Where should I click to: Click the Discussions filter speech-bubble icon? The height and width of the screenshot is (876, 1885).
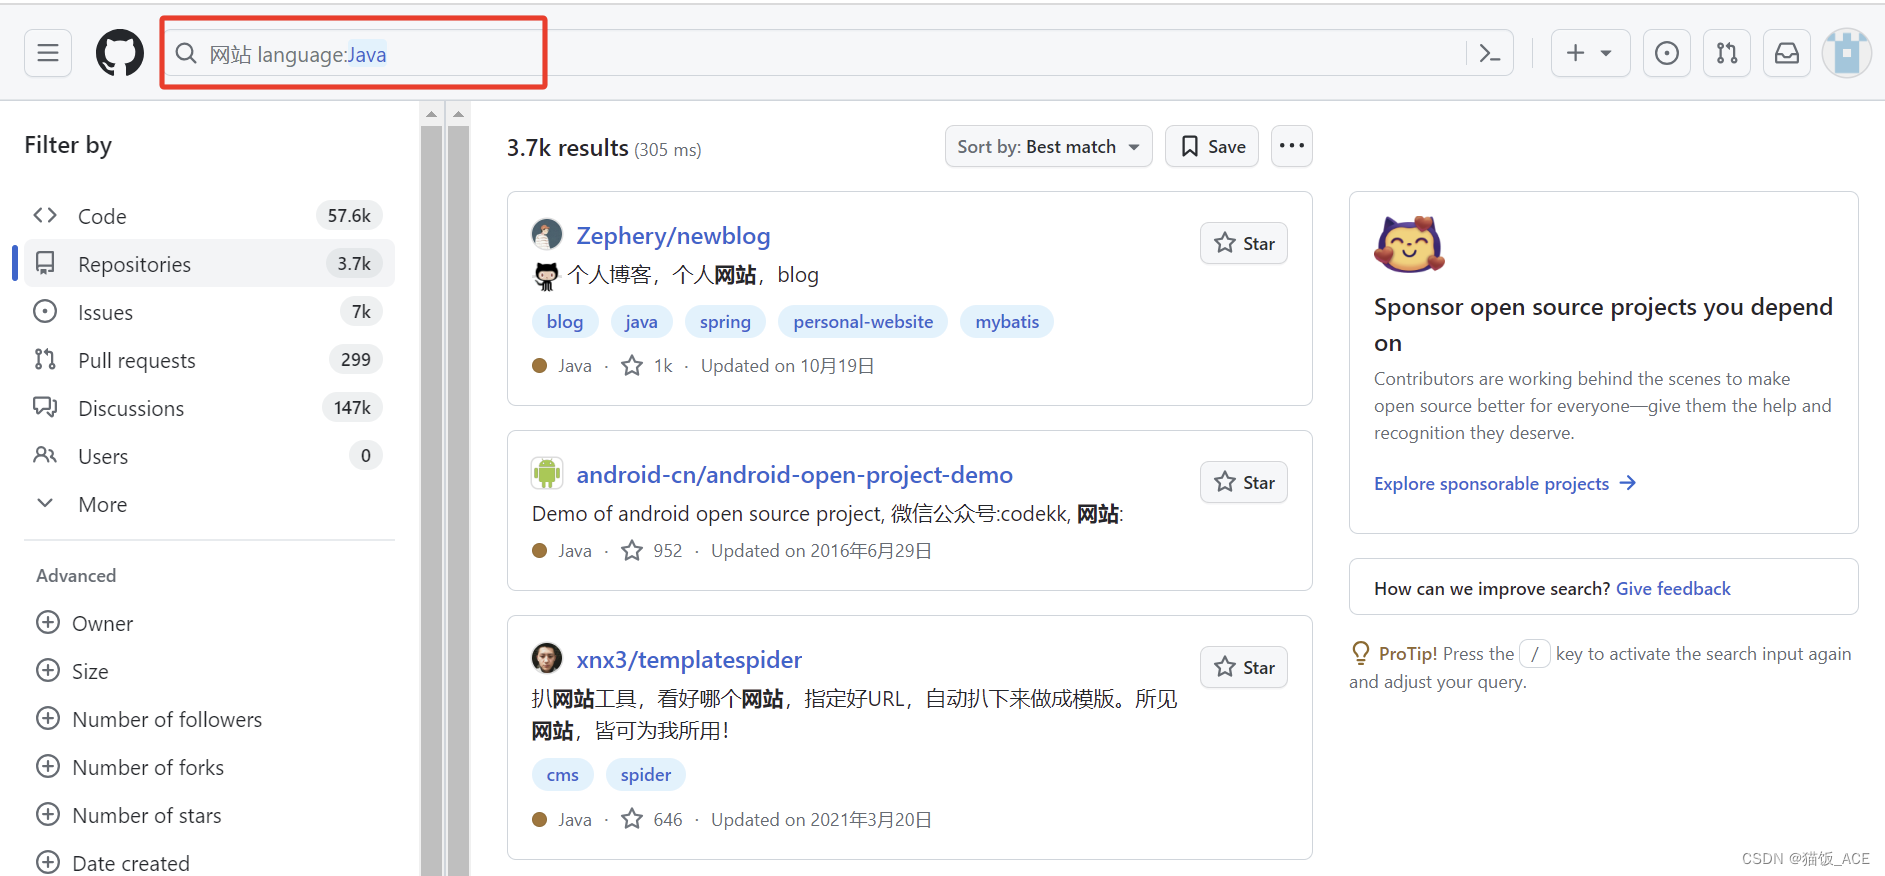click(45, 407)
